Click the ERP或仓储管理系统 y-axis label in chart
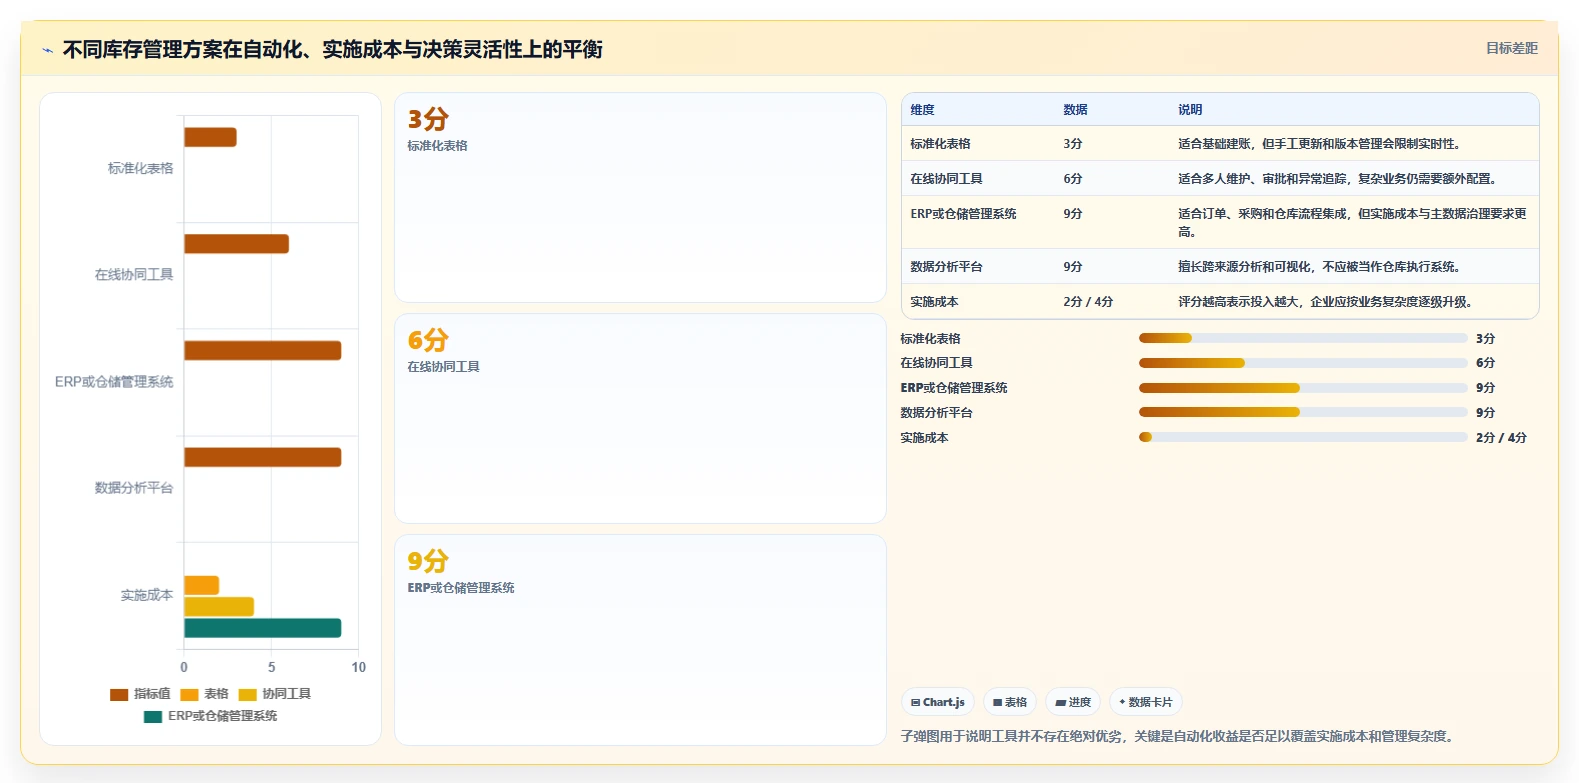The width and height of the screenshot is (1579, 783). coord(114,382)
